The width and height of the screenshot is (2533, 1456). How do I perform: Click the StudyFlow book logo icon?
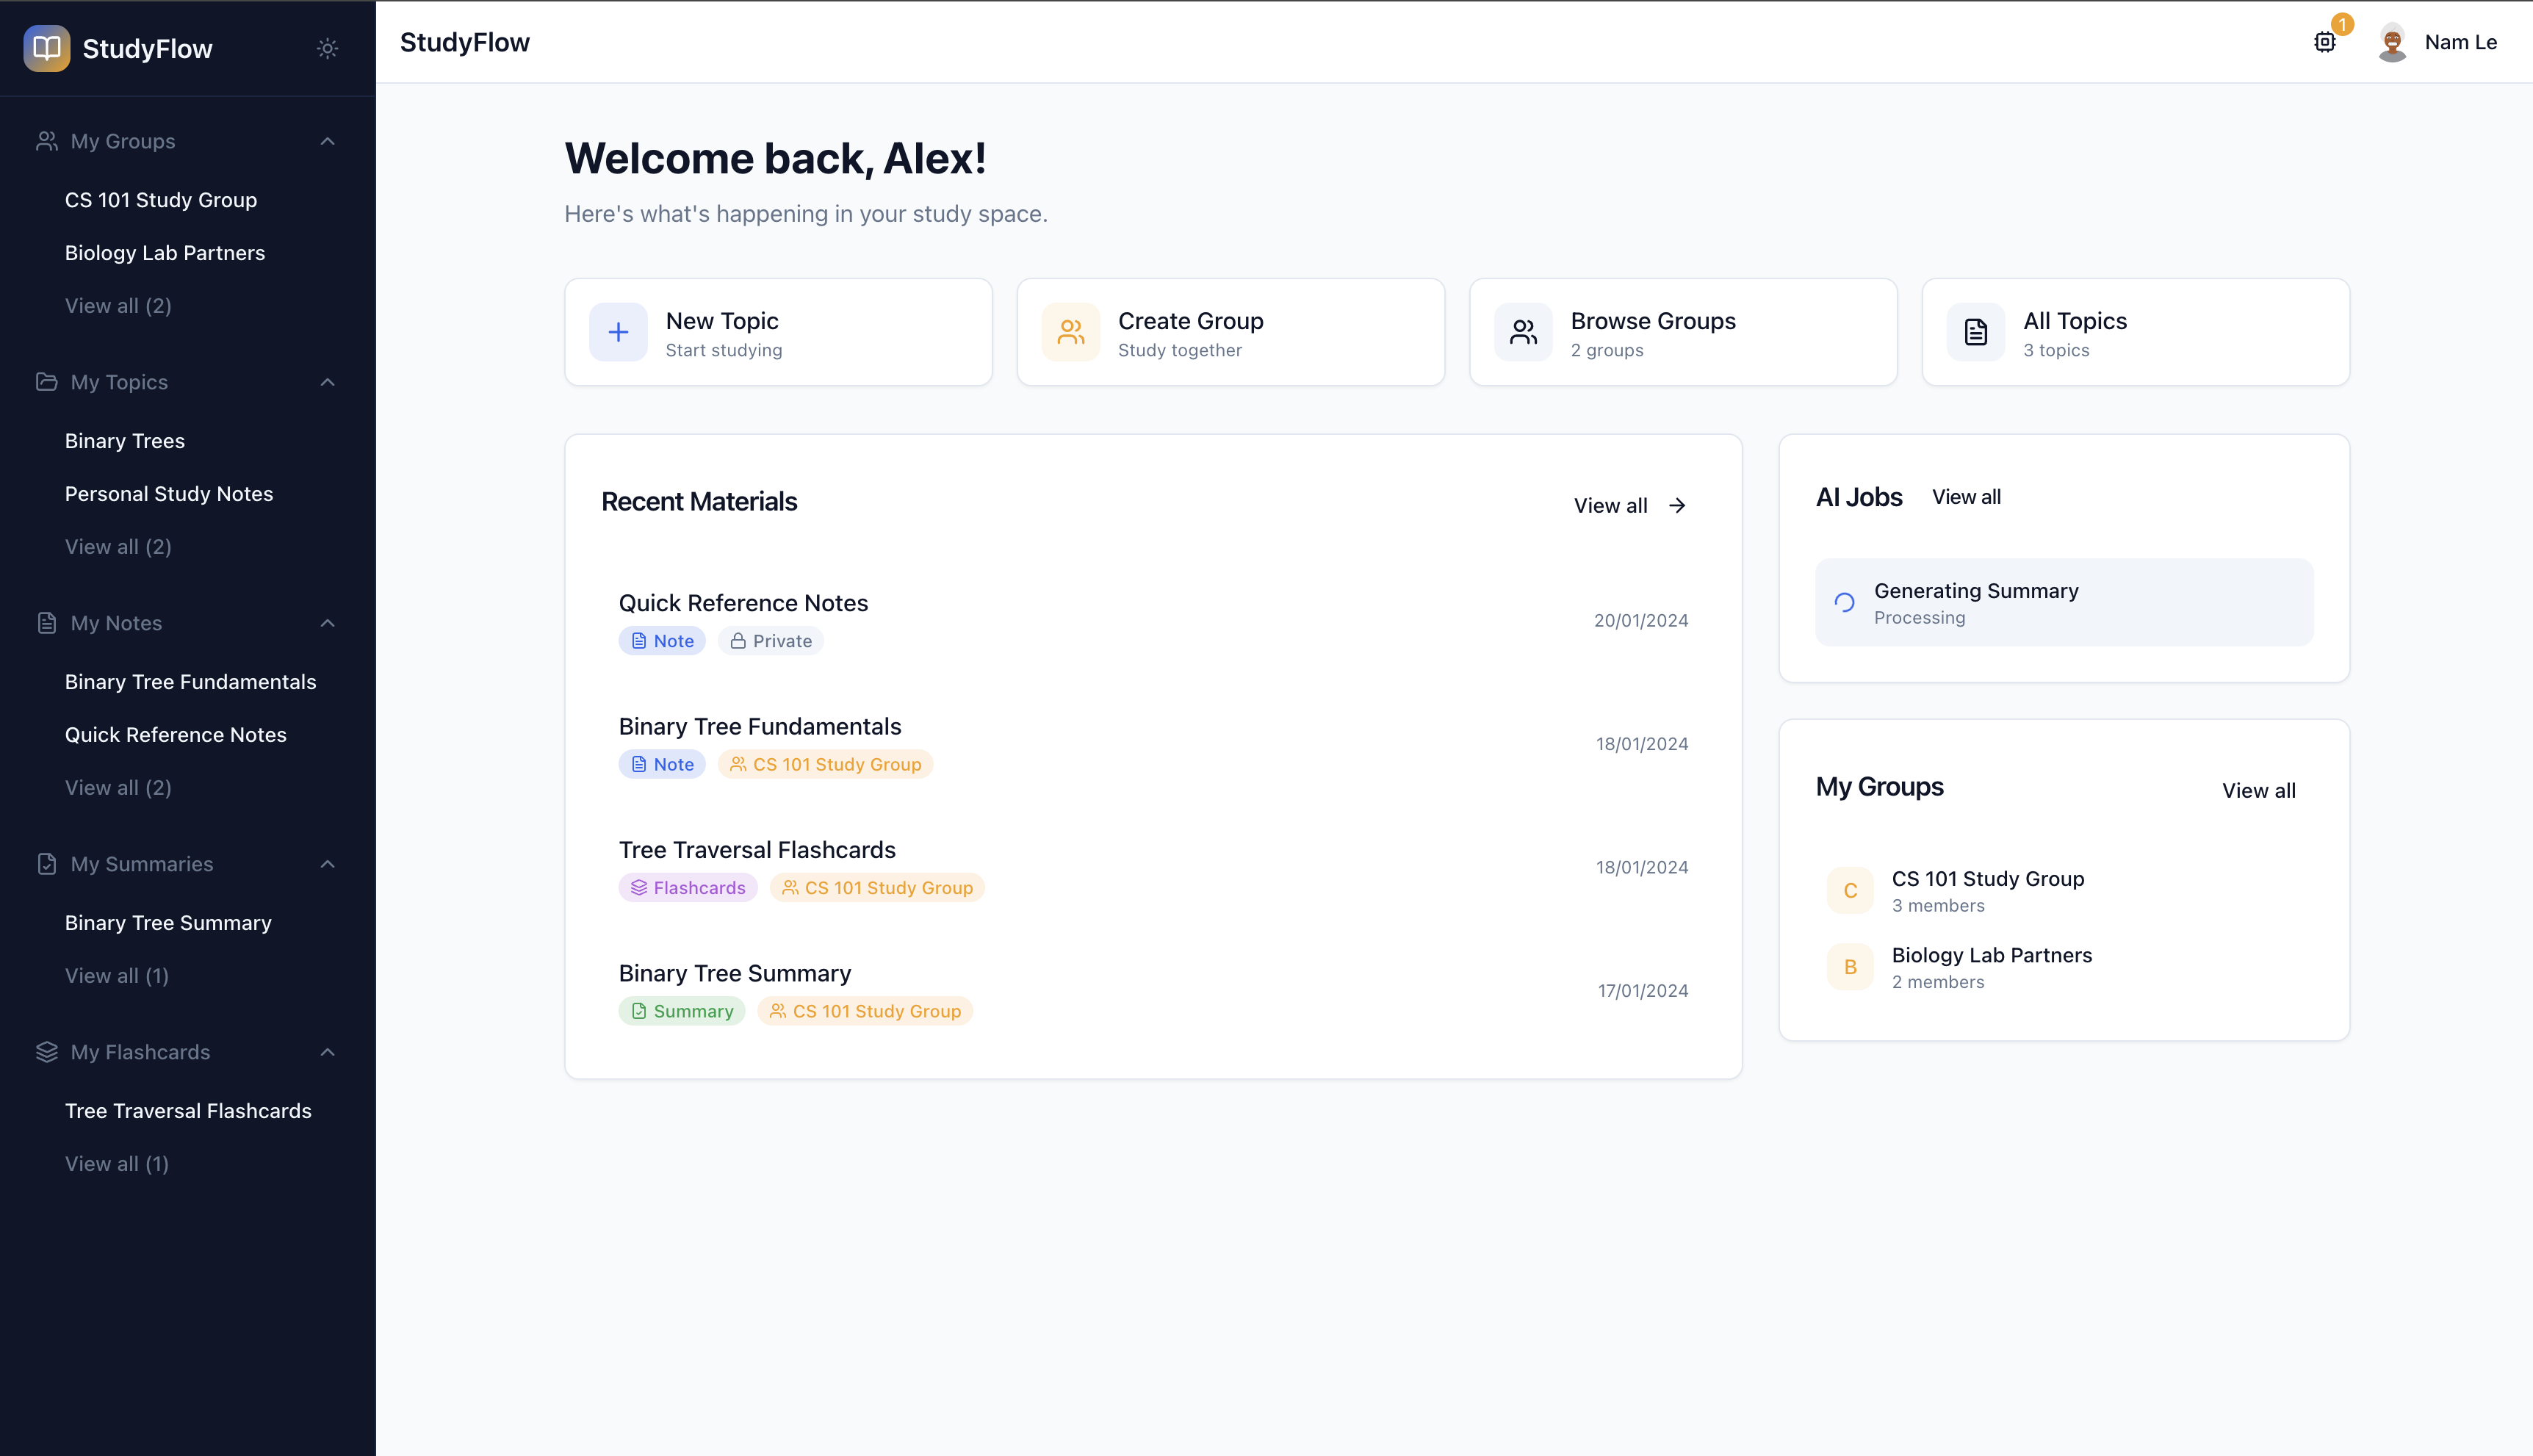click(x=46, y=48)
